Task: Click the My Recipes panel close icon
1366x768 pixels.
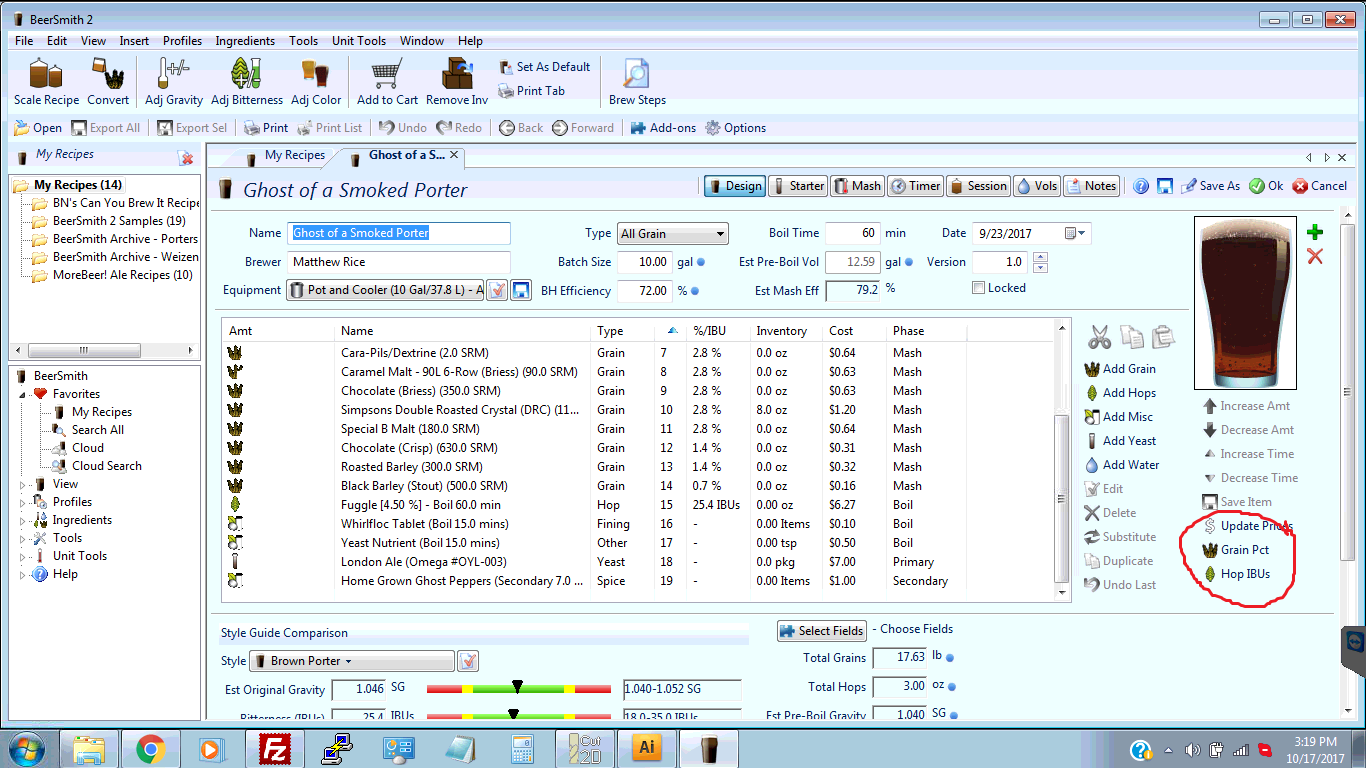Action: tap(186, 158)
